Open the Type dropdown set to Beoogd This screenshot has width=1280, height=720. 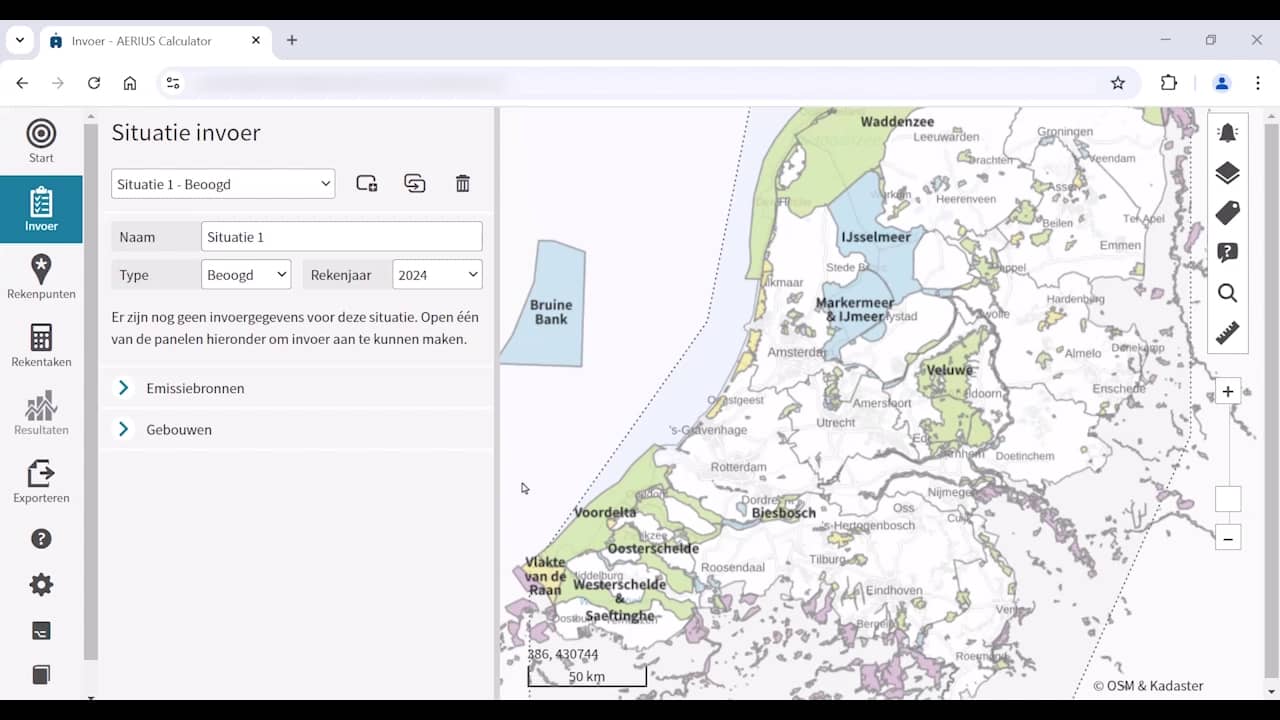click(x=245, y=275)
